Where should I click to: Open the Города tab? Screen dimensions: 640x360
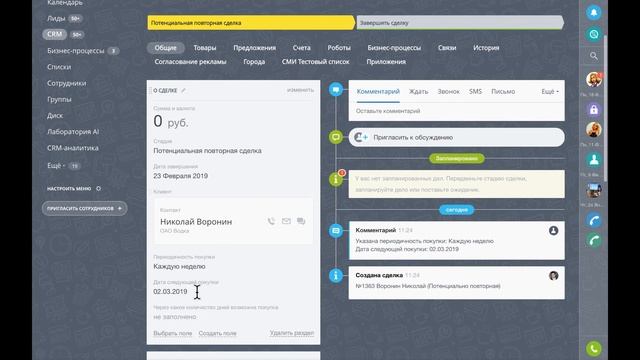point(254,62)
